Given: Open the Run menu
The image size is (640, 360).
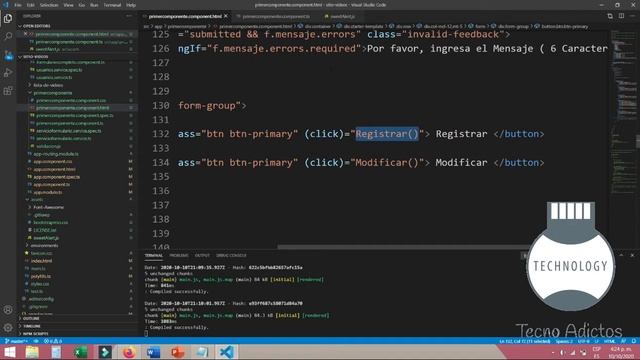Looking at the screenshot, I should click(94, 5).
